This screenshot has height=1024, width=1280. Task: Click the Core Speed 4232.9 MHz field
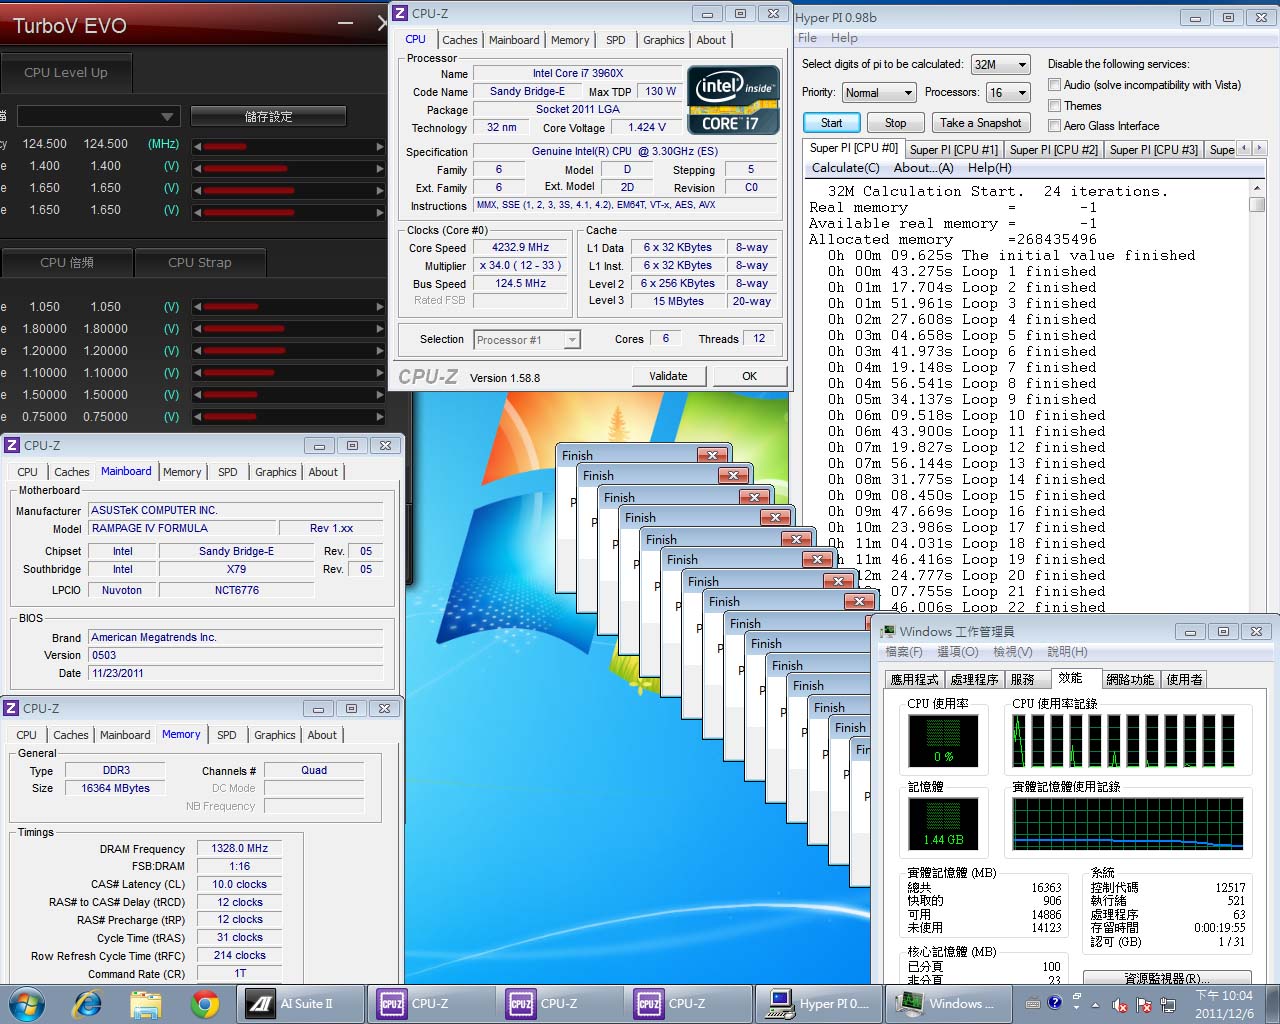[520, 247]
